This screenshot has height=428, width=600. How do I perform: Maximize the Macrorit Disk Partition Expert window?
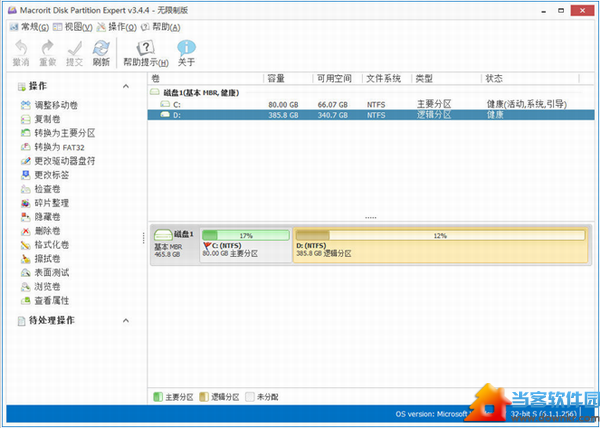pos(561,11)
